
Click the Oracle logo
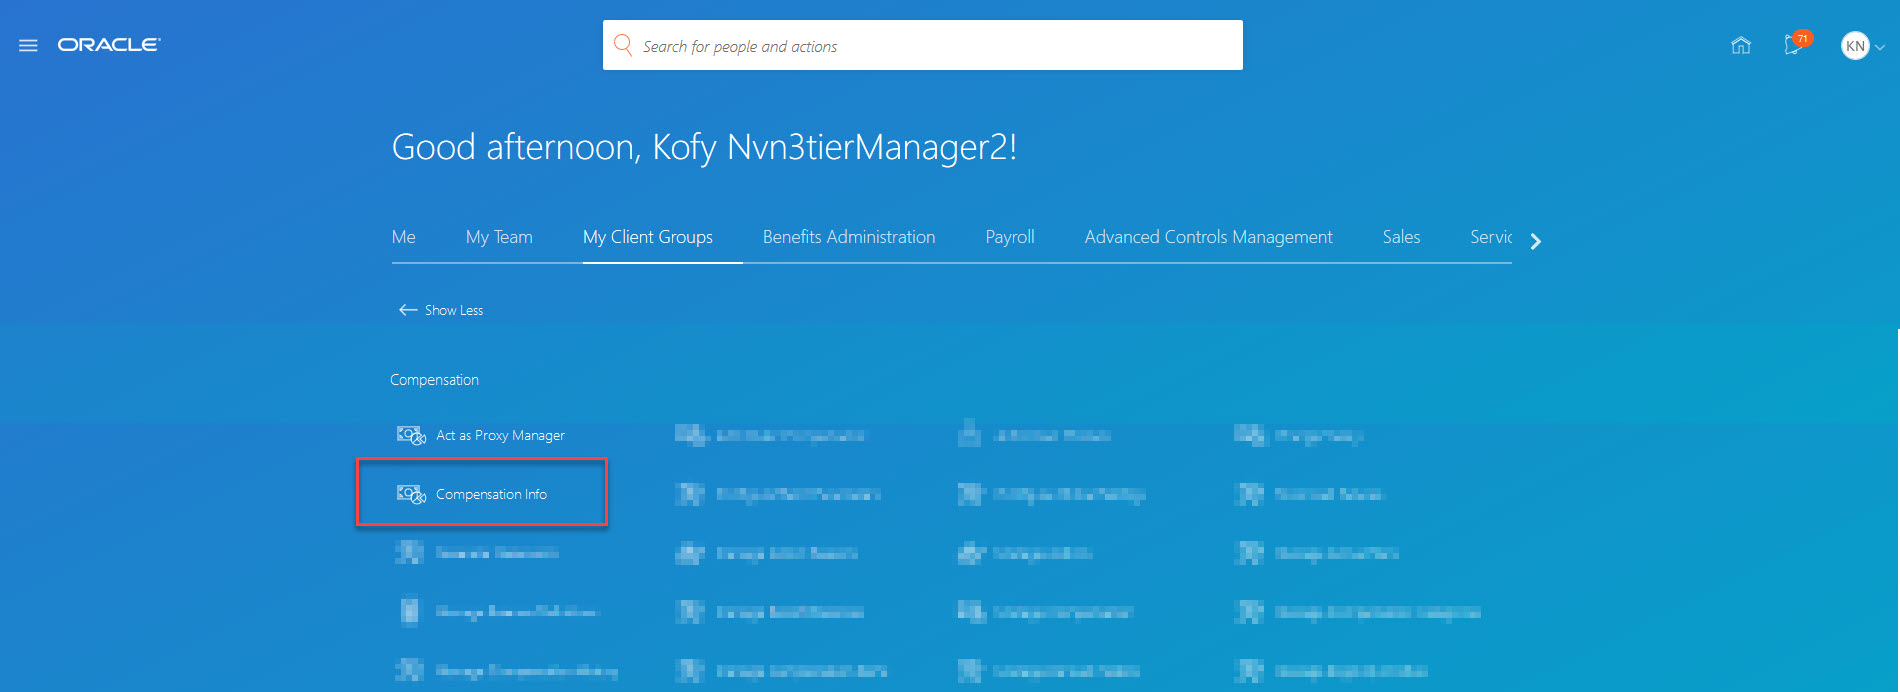[x=109, y=45]
